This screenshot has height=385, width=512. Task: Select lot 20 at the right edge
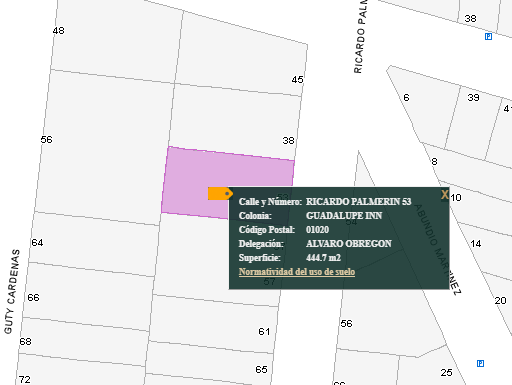tap(500, 301)
